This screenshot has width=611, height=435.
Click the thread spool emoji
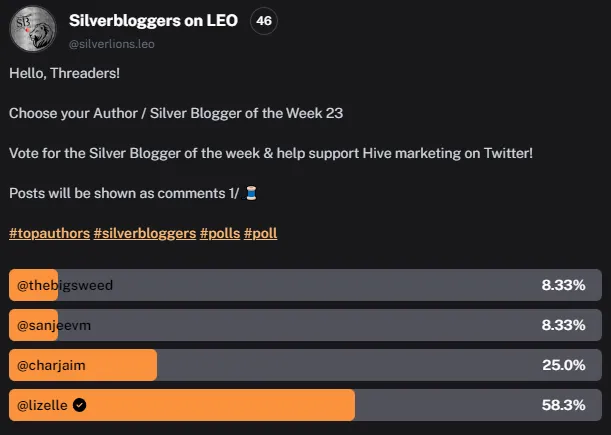250,193
